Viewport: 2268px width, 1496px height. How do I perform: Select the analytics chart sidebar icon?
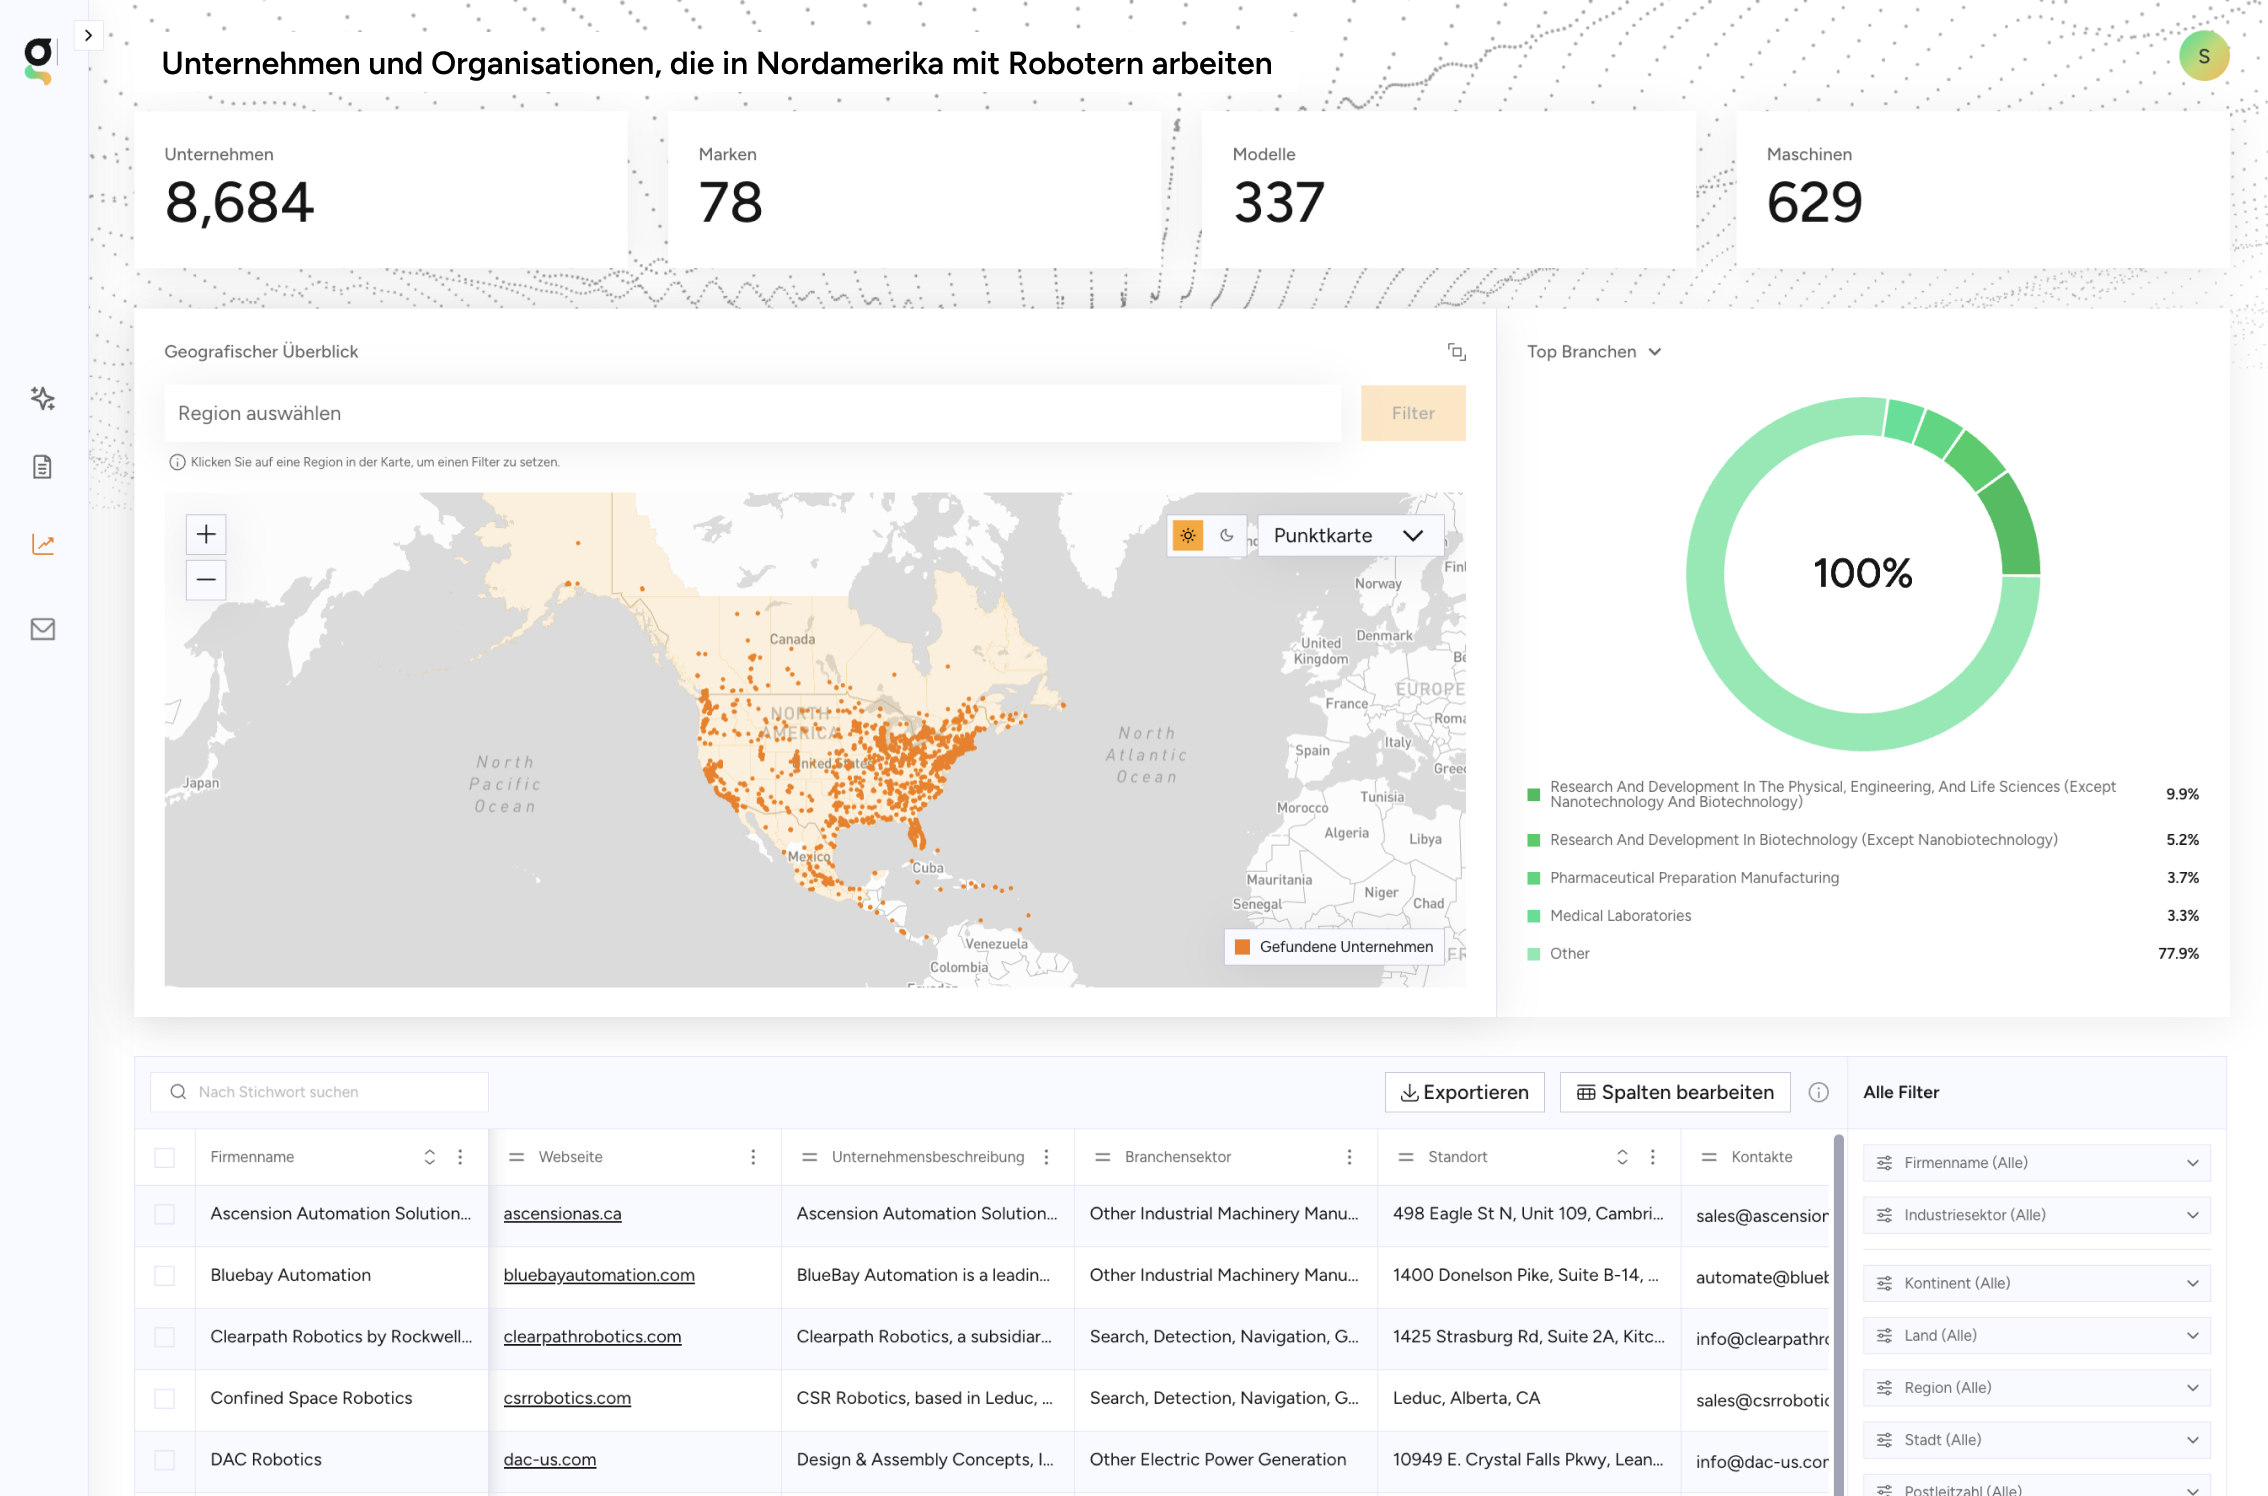tap(42, 544)
